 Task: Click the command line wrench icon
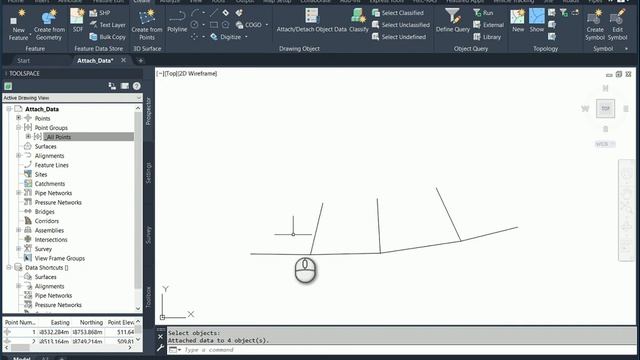click(160, 348)
